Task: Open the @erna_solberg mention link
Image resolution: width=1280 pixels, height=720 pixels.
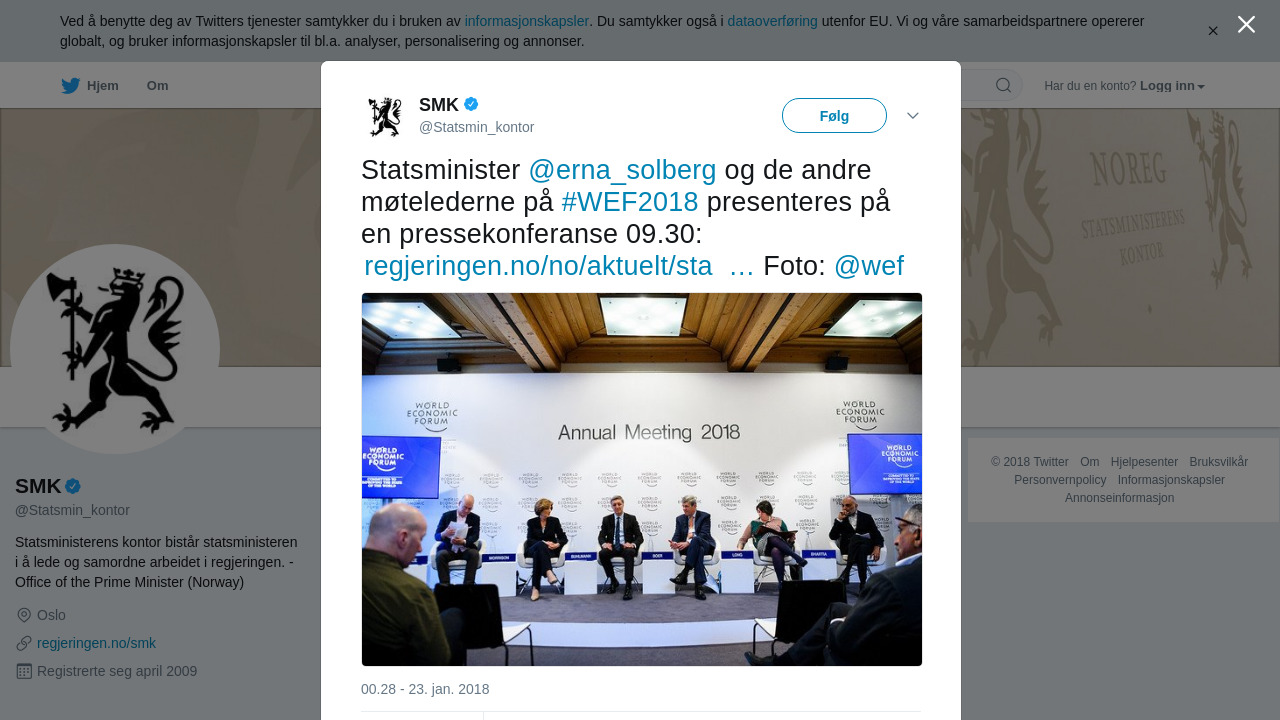Action: coord(622,170)
